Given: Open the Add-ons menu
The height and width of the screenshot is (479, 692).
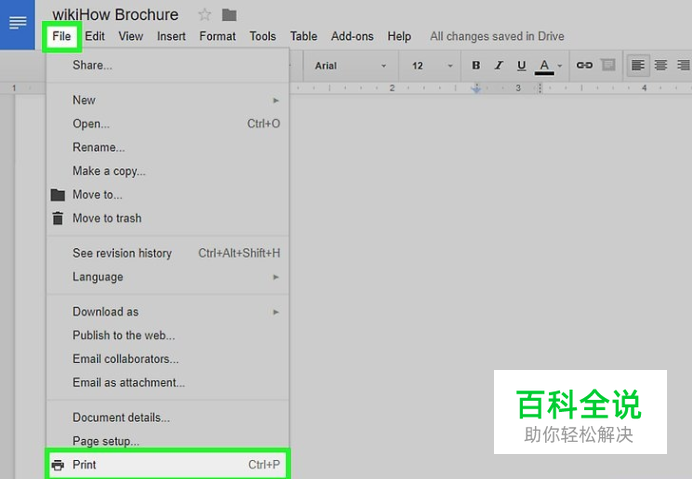Looking at the screenshot, I should (352, 36).
